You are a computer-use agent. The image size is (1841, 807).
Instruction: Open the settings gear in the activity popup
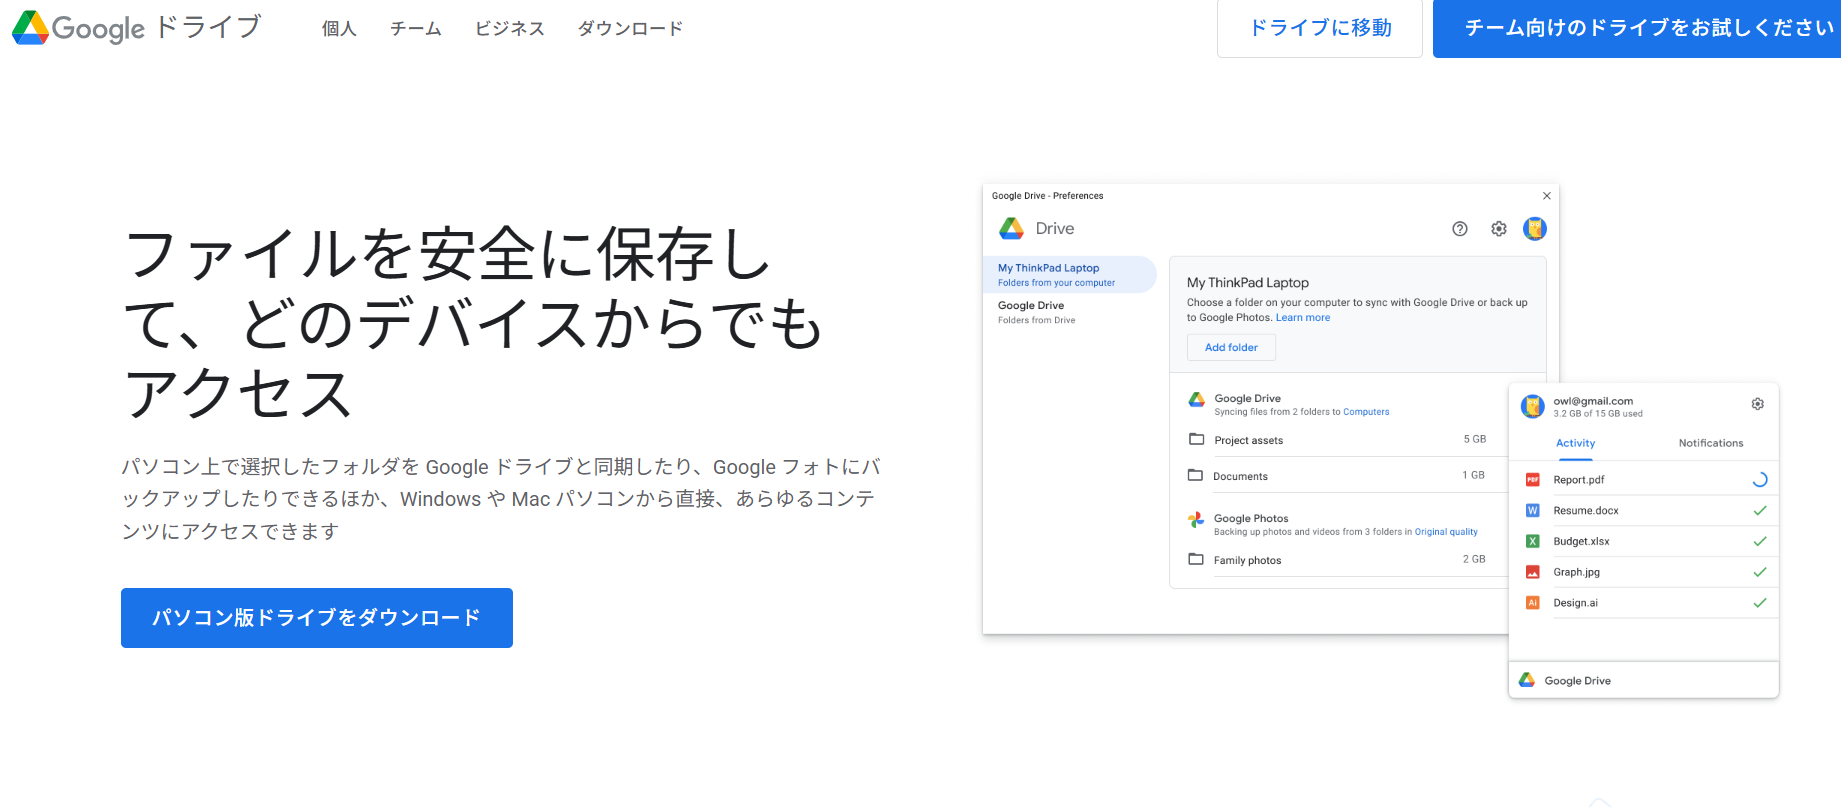click(1758, 404)
